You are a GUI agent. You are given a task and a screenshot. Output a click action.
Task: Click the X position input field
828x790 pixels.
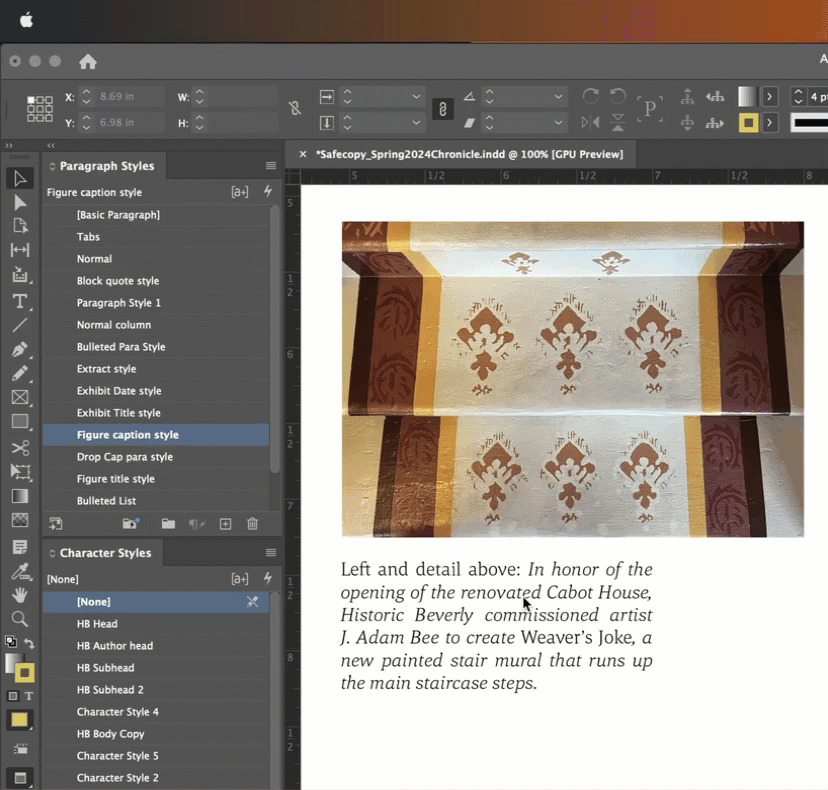coord(130,97)
